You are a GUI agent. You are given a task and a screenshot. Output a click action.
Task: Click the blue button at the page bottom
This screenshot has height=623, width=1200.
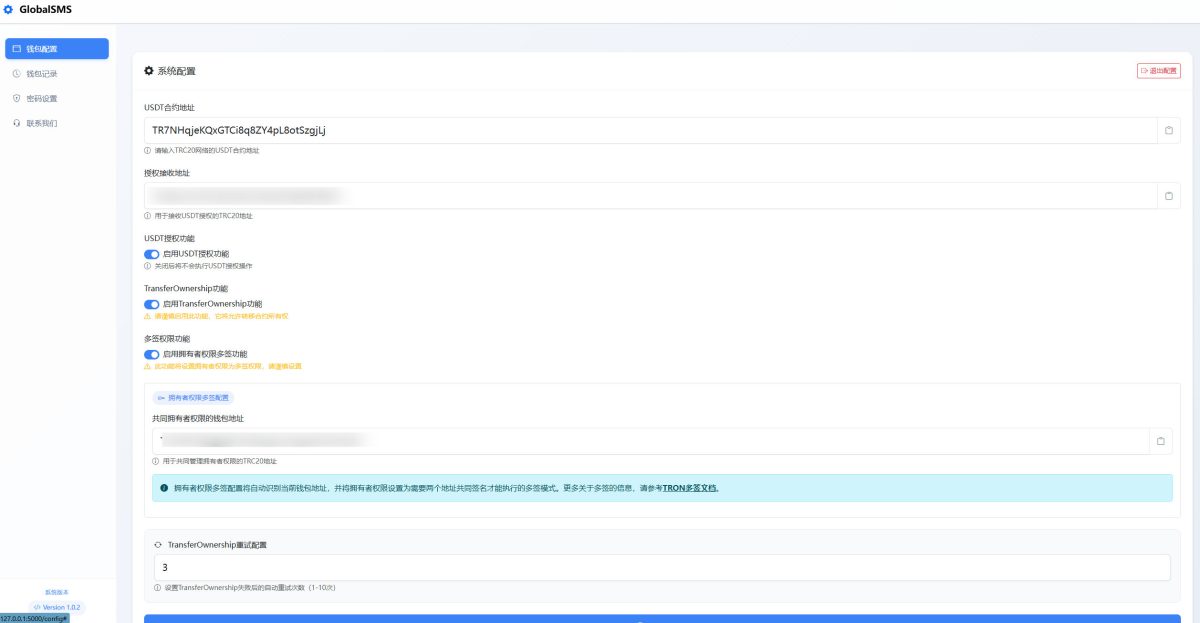click(662, 619)
